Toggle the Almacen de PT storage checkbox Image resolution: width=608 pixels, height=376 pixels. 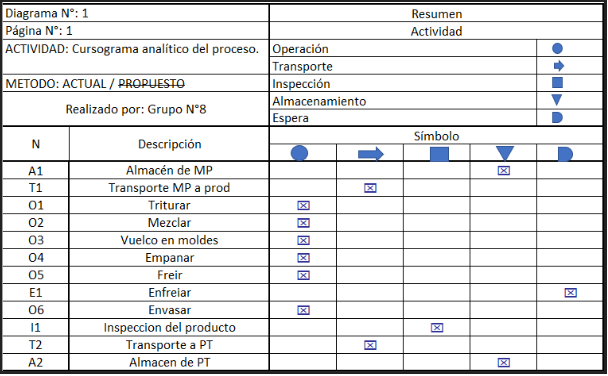click(x=504, y=362)
